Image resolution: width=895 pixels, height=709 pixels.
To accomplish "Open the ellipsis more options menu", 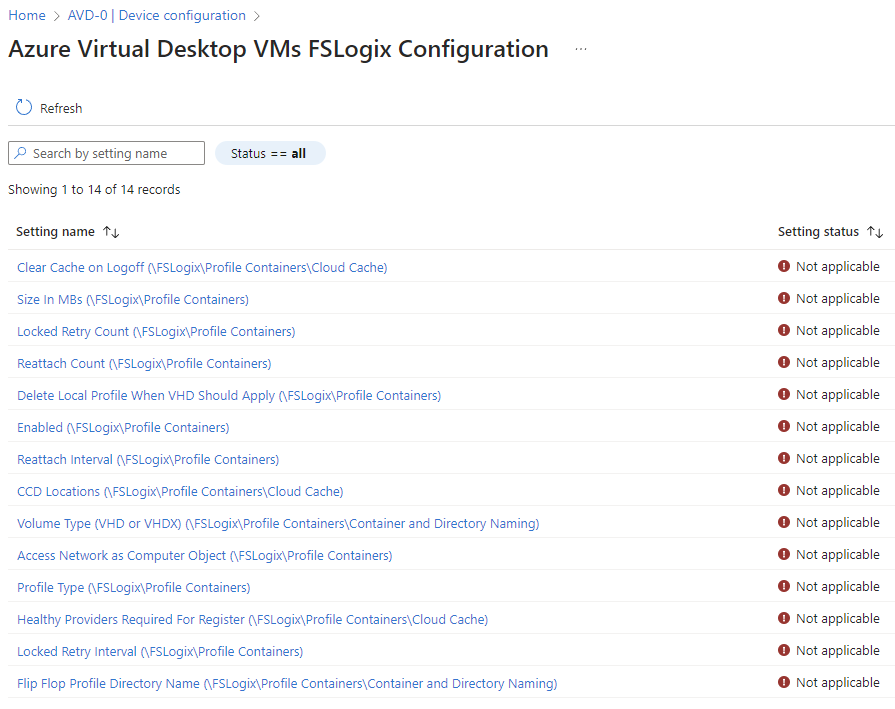I will click(x=581, y=49).
